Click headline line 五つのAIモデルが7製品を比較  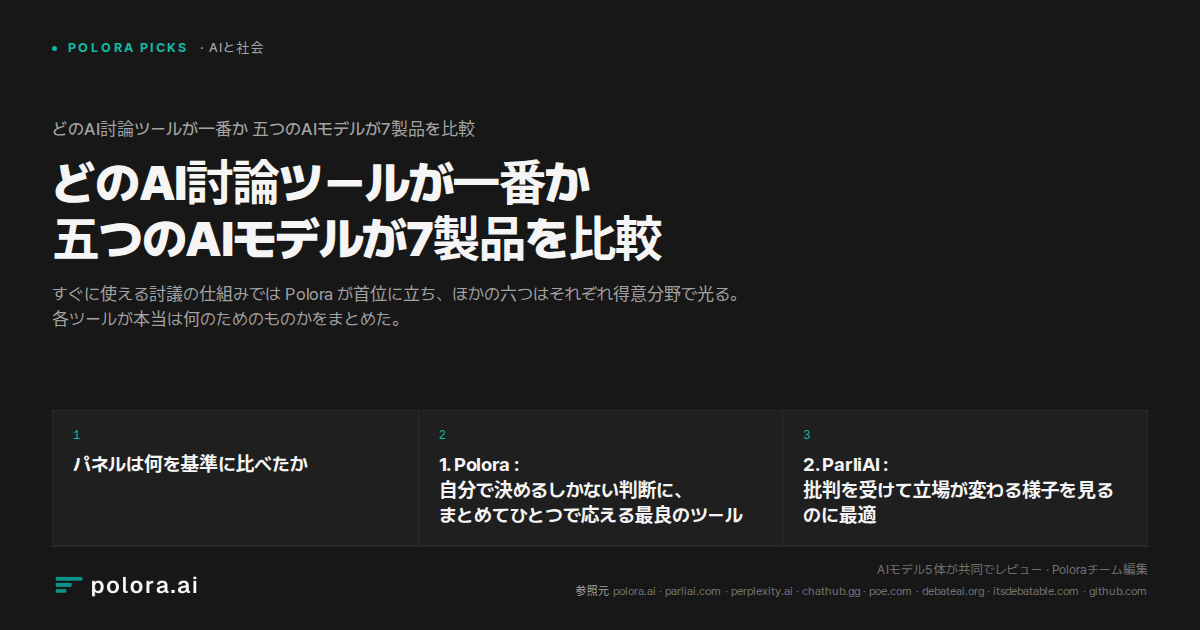pos(357,240)
